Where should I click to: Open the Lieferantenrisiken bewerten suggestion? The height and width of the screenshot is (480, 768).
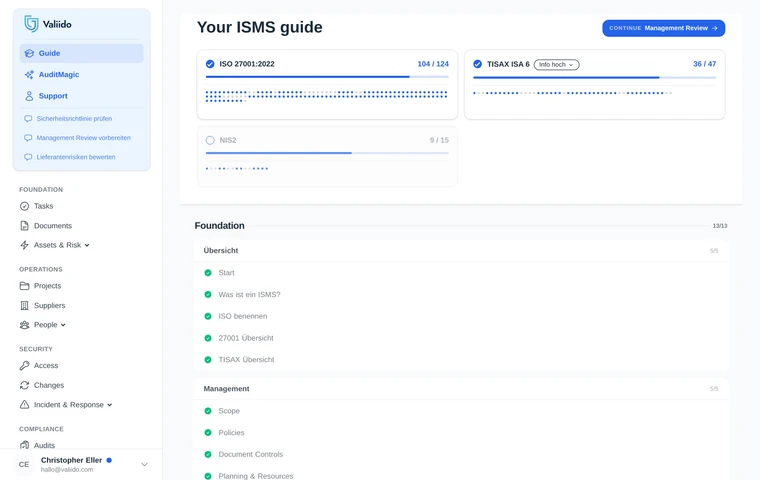coord(76,157)
